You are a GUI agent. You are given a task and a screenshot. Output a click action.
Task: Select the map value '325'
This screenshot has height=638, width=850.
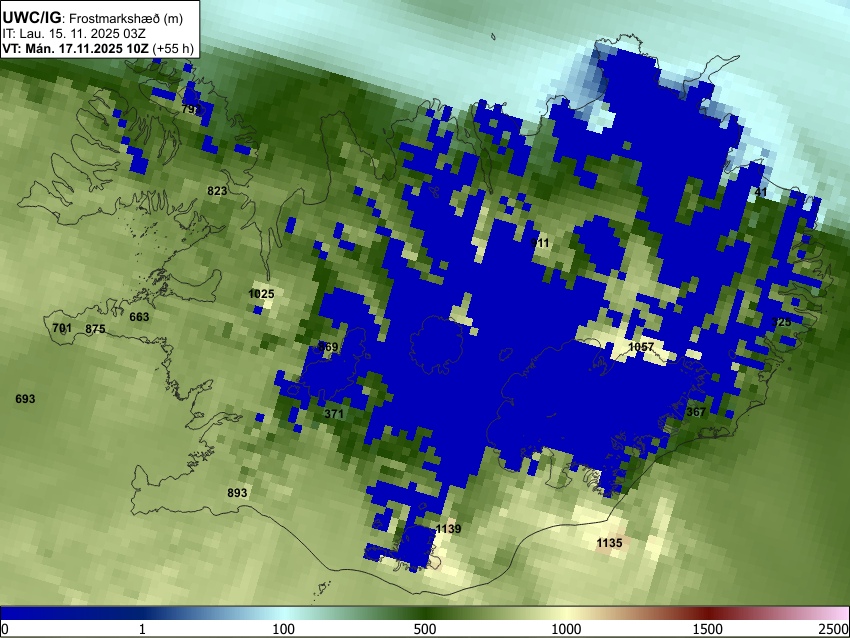tap(781, 321)
